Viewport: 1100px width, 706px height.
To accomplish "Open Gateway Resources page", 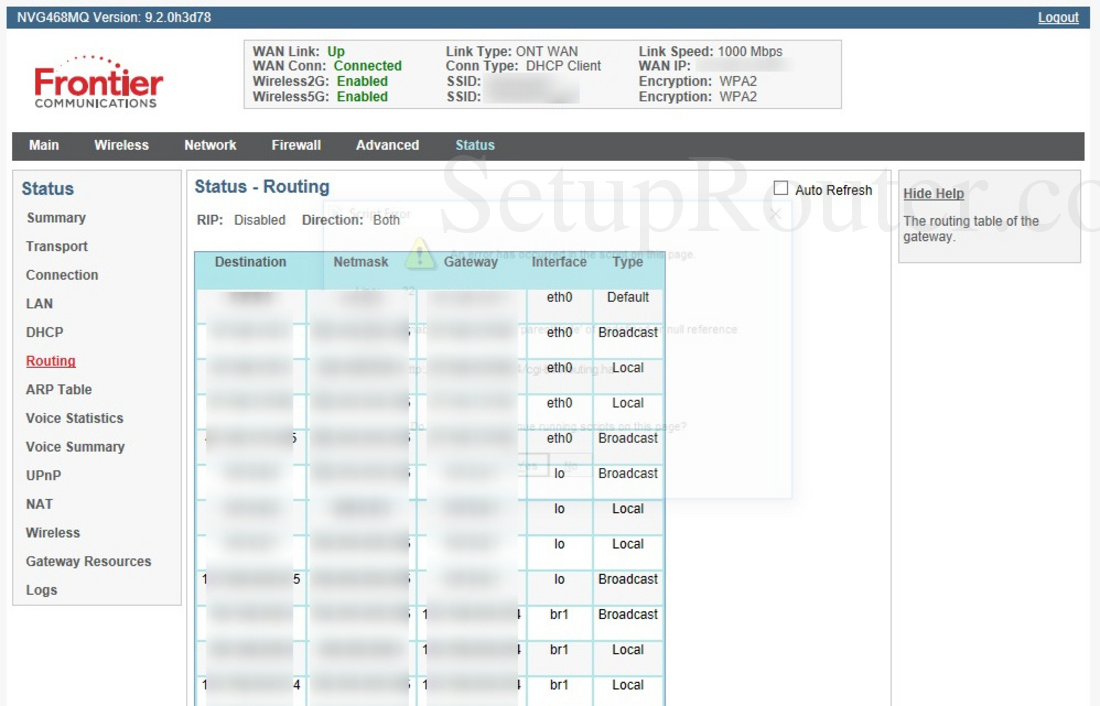I will (89, 562).
